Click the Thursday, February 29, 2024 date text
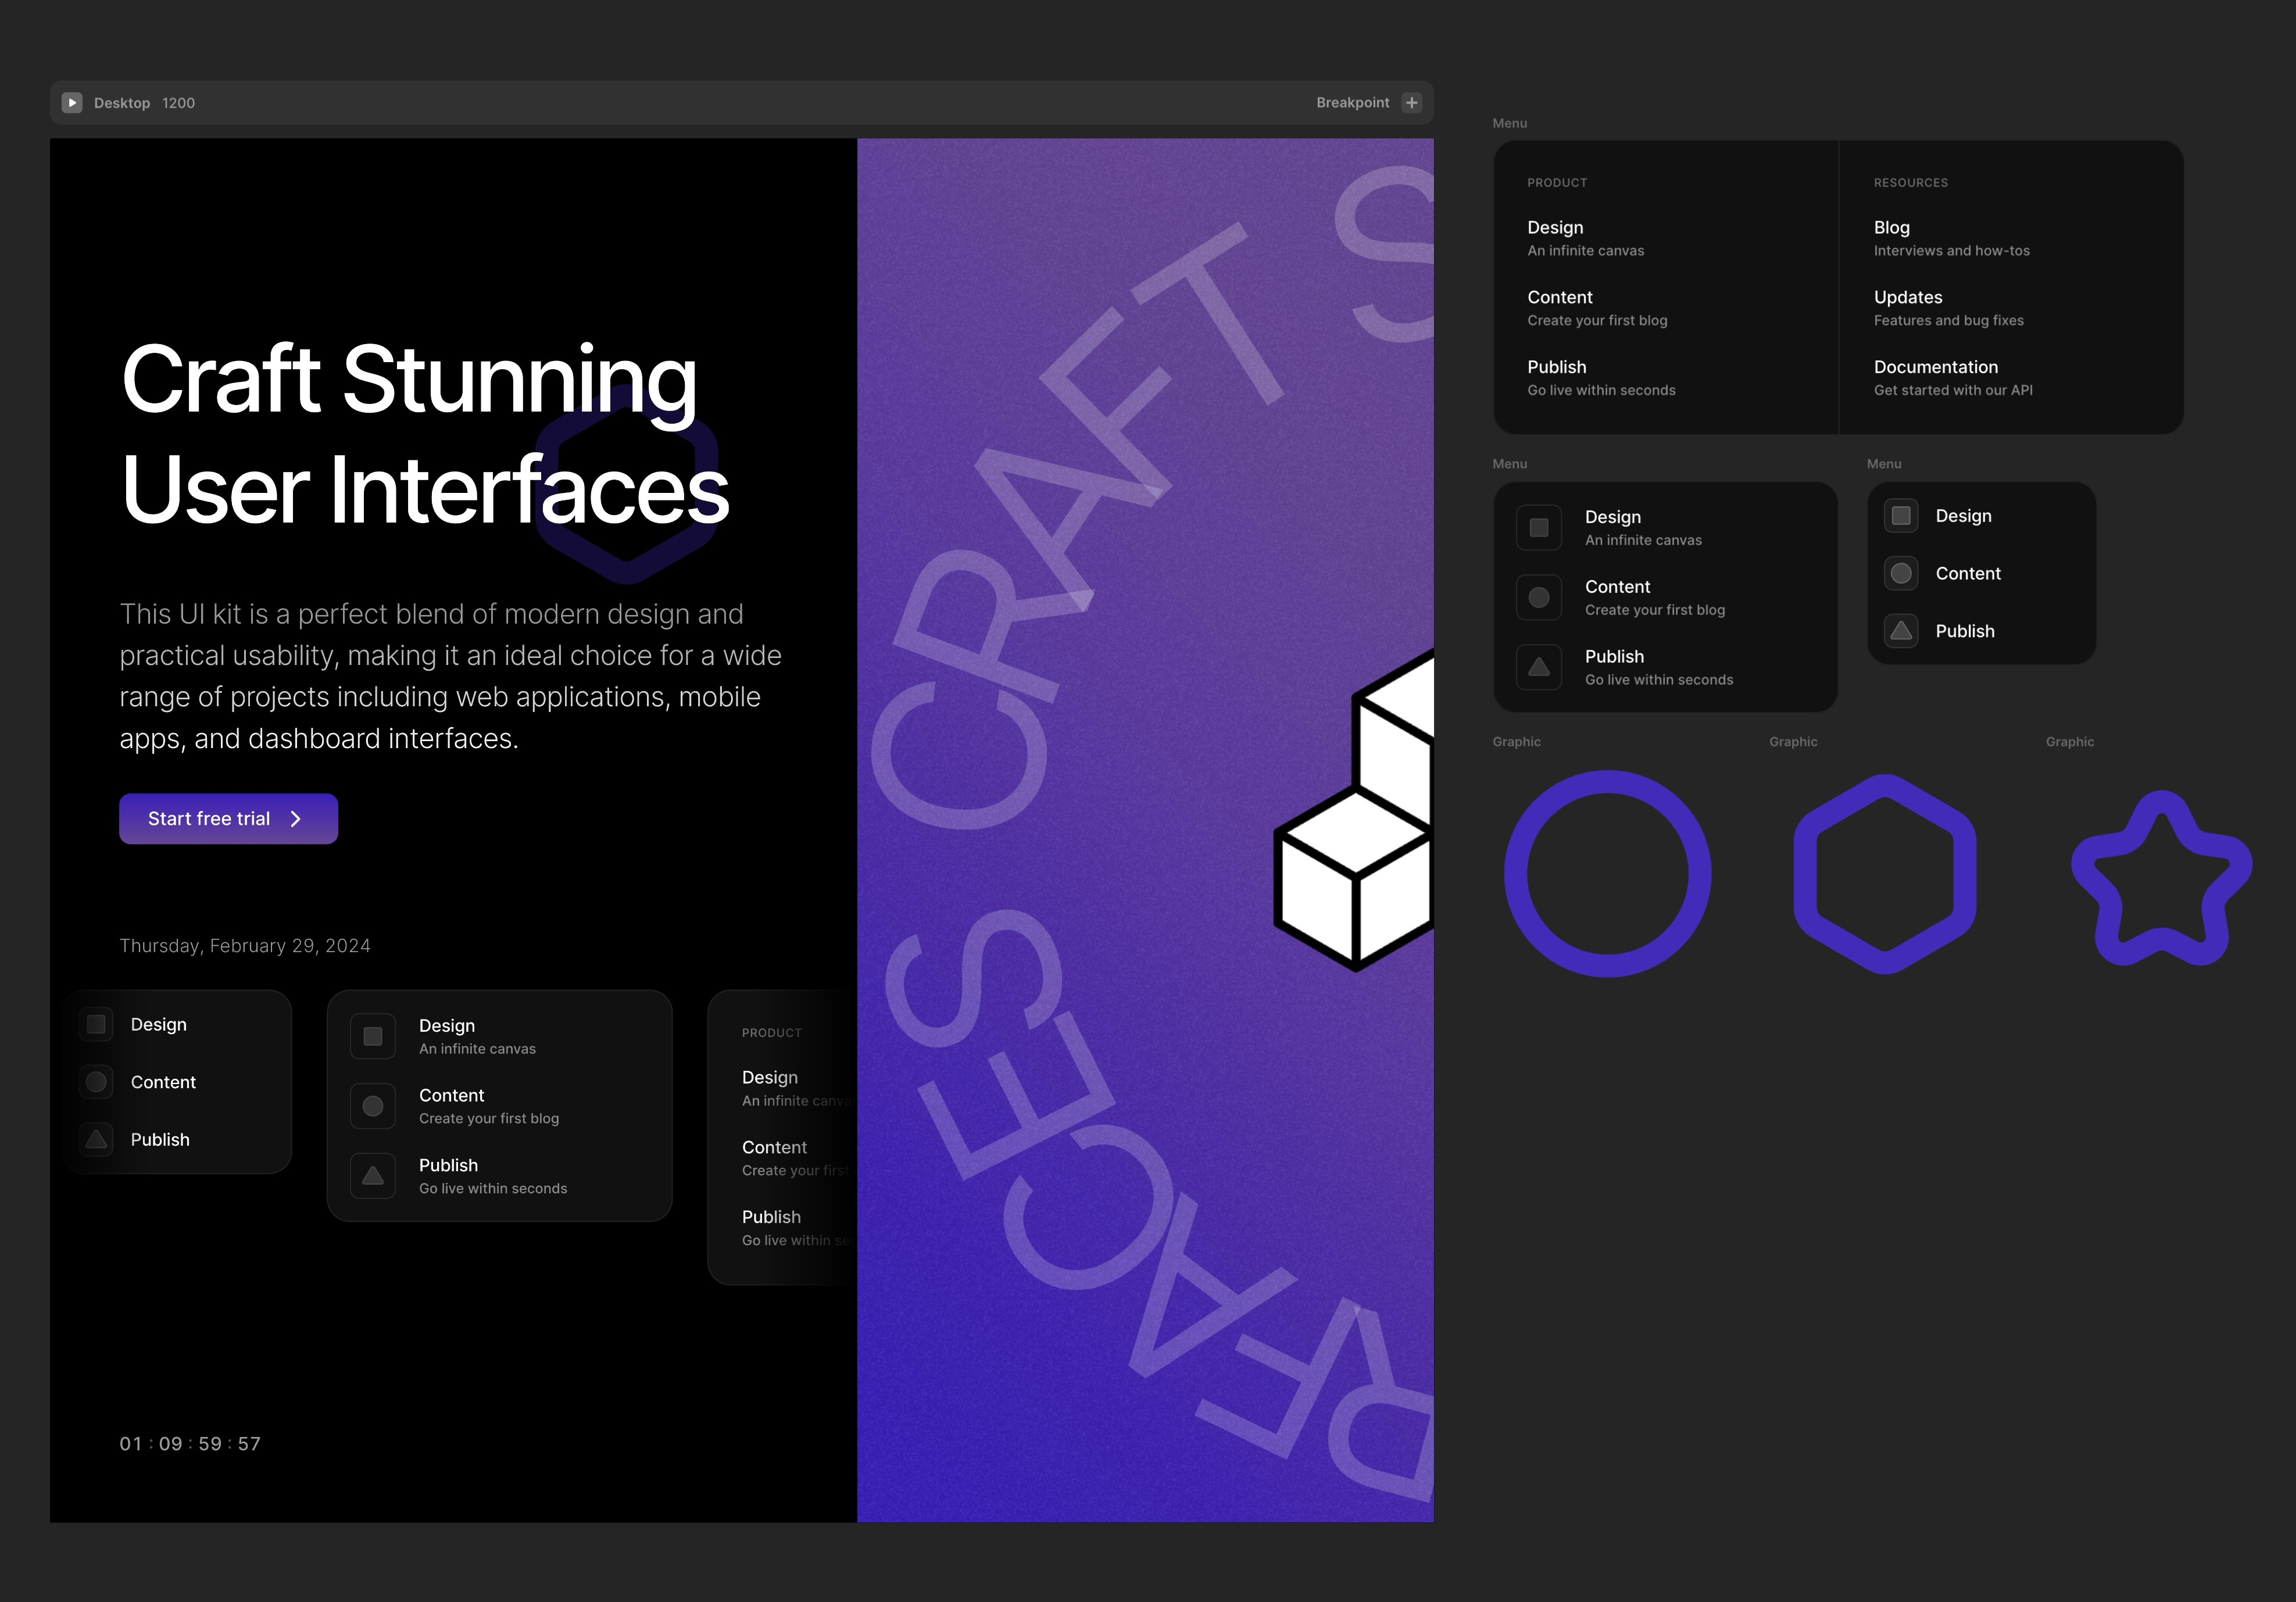This screenshot has height=1602, width=2296. 245,945
